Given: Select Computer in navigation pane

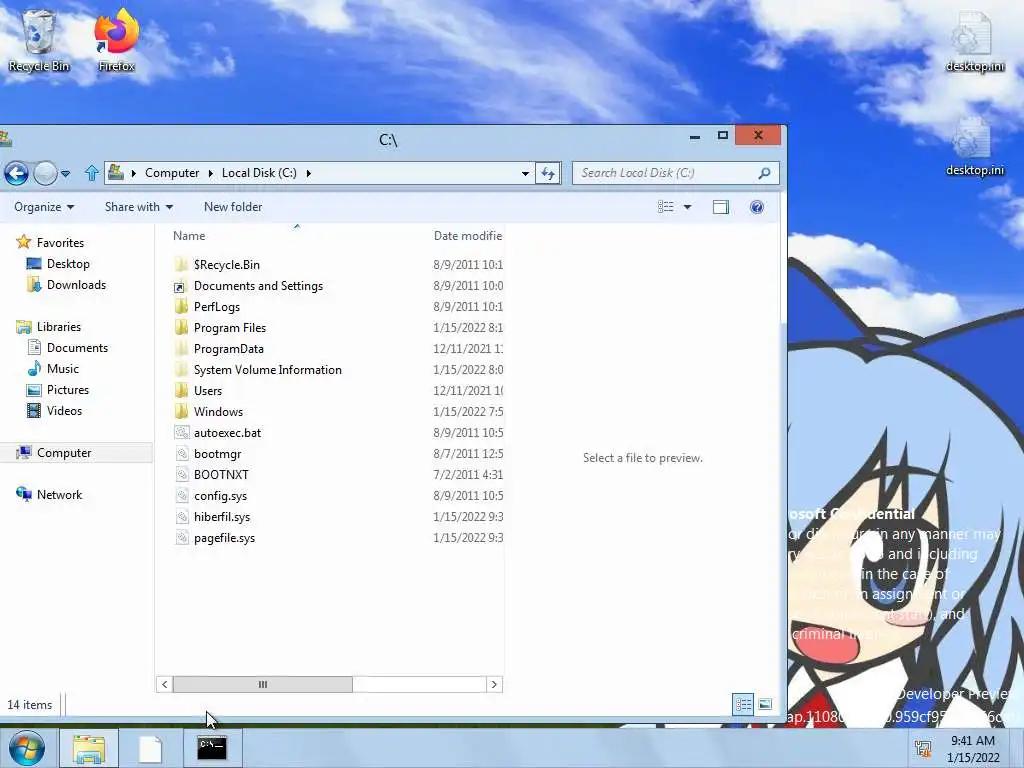Looking at the screenshot, I should pyautogui.click(x=64, y=453).
